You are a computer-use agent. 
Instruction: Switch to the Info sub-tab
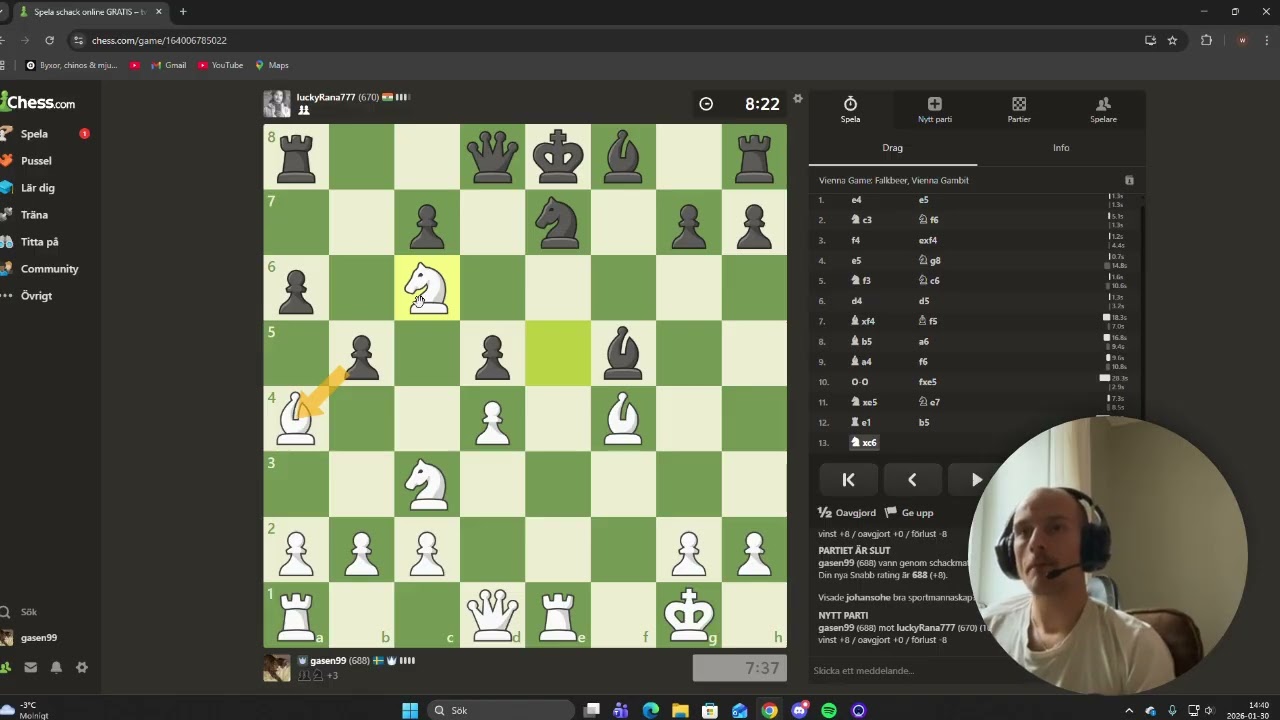coord(1061,148)
